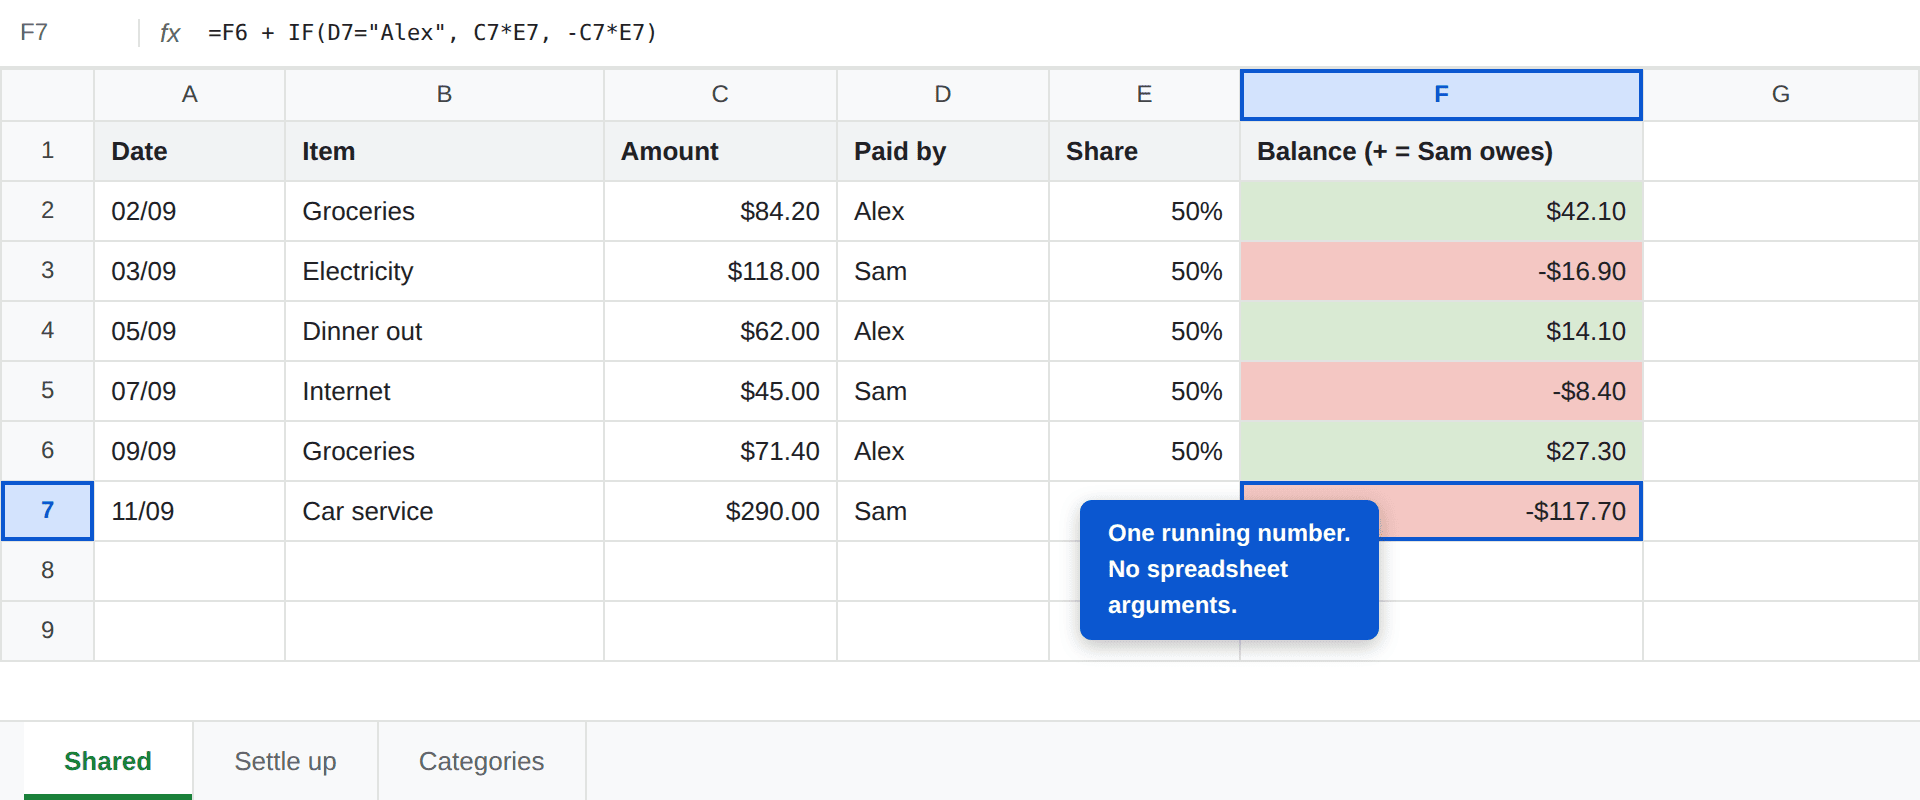Click the Item header cell
The image size is (1920, 800).
click(444, 151)
